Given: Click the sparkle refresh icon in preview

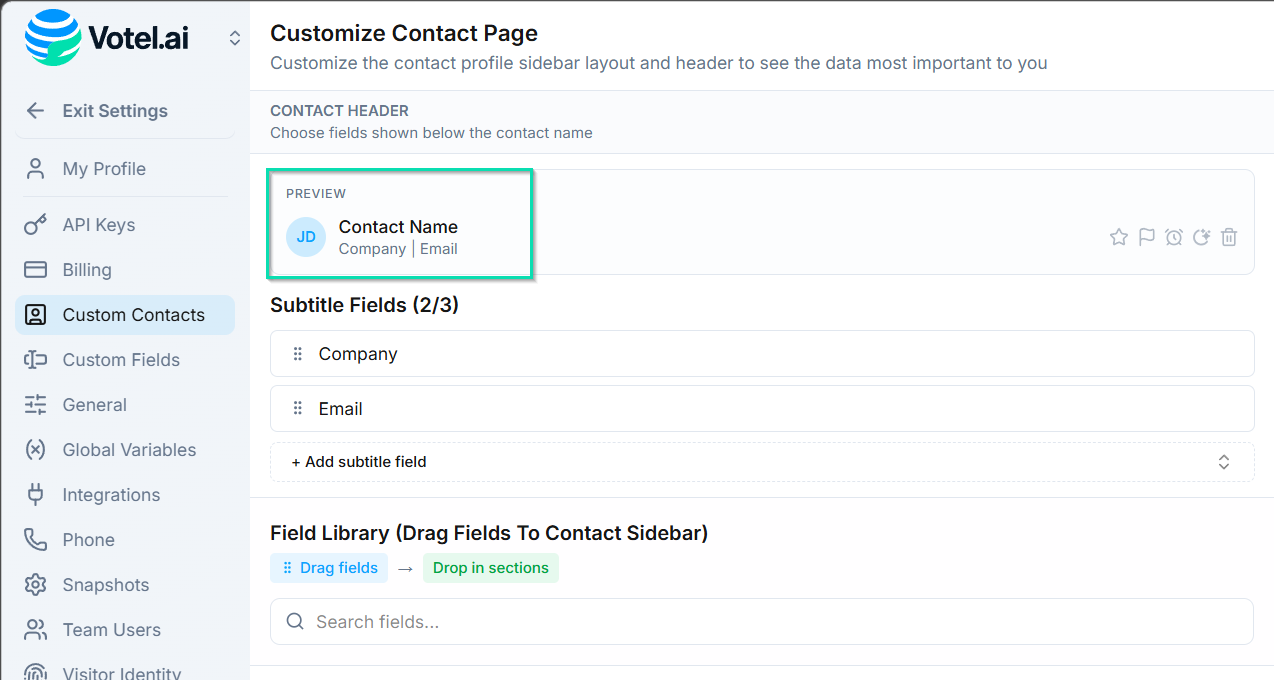Looking at the screenshot, I should 1202,237.
